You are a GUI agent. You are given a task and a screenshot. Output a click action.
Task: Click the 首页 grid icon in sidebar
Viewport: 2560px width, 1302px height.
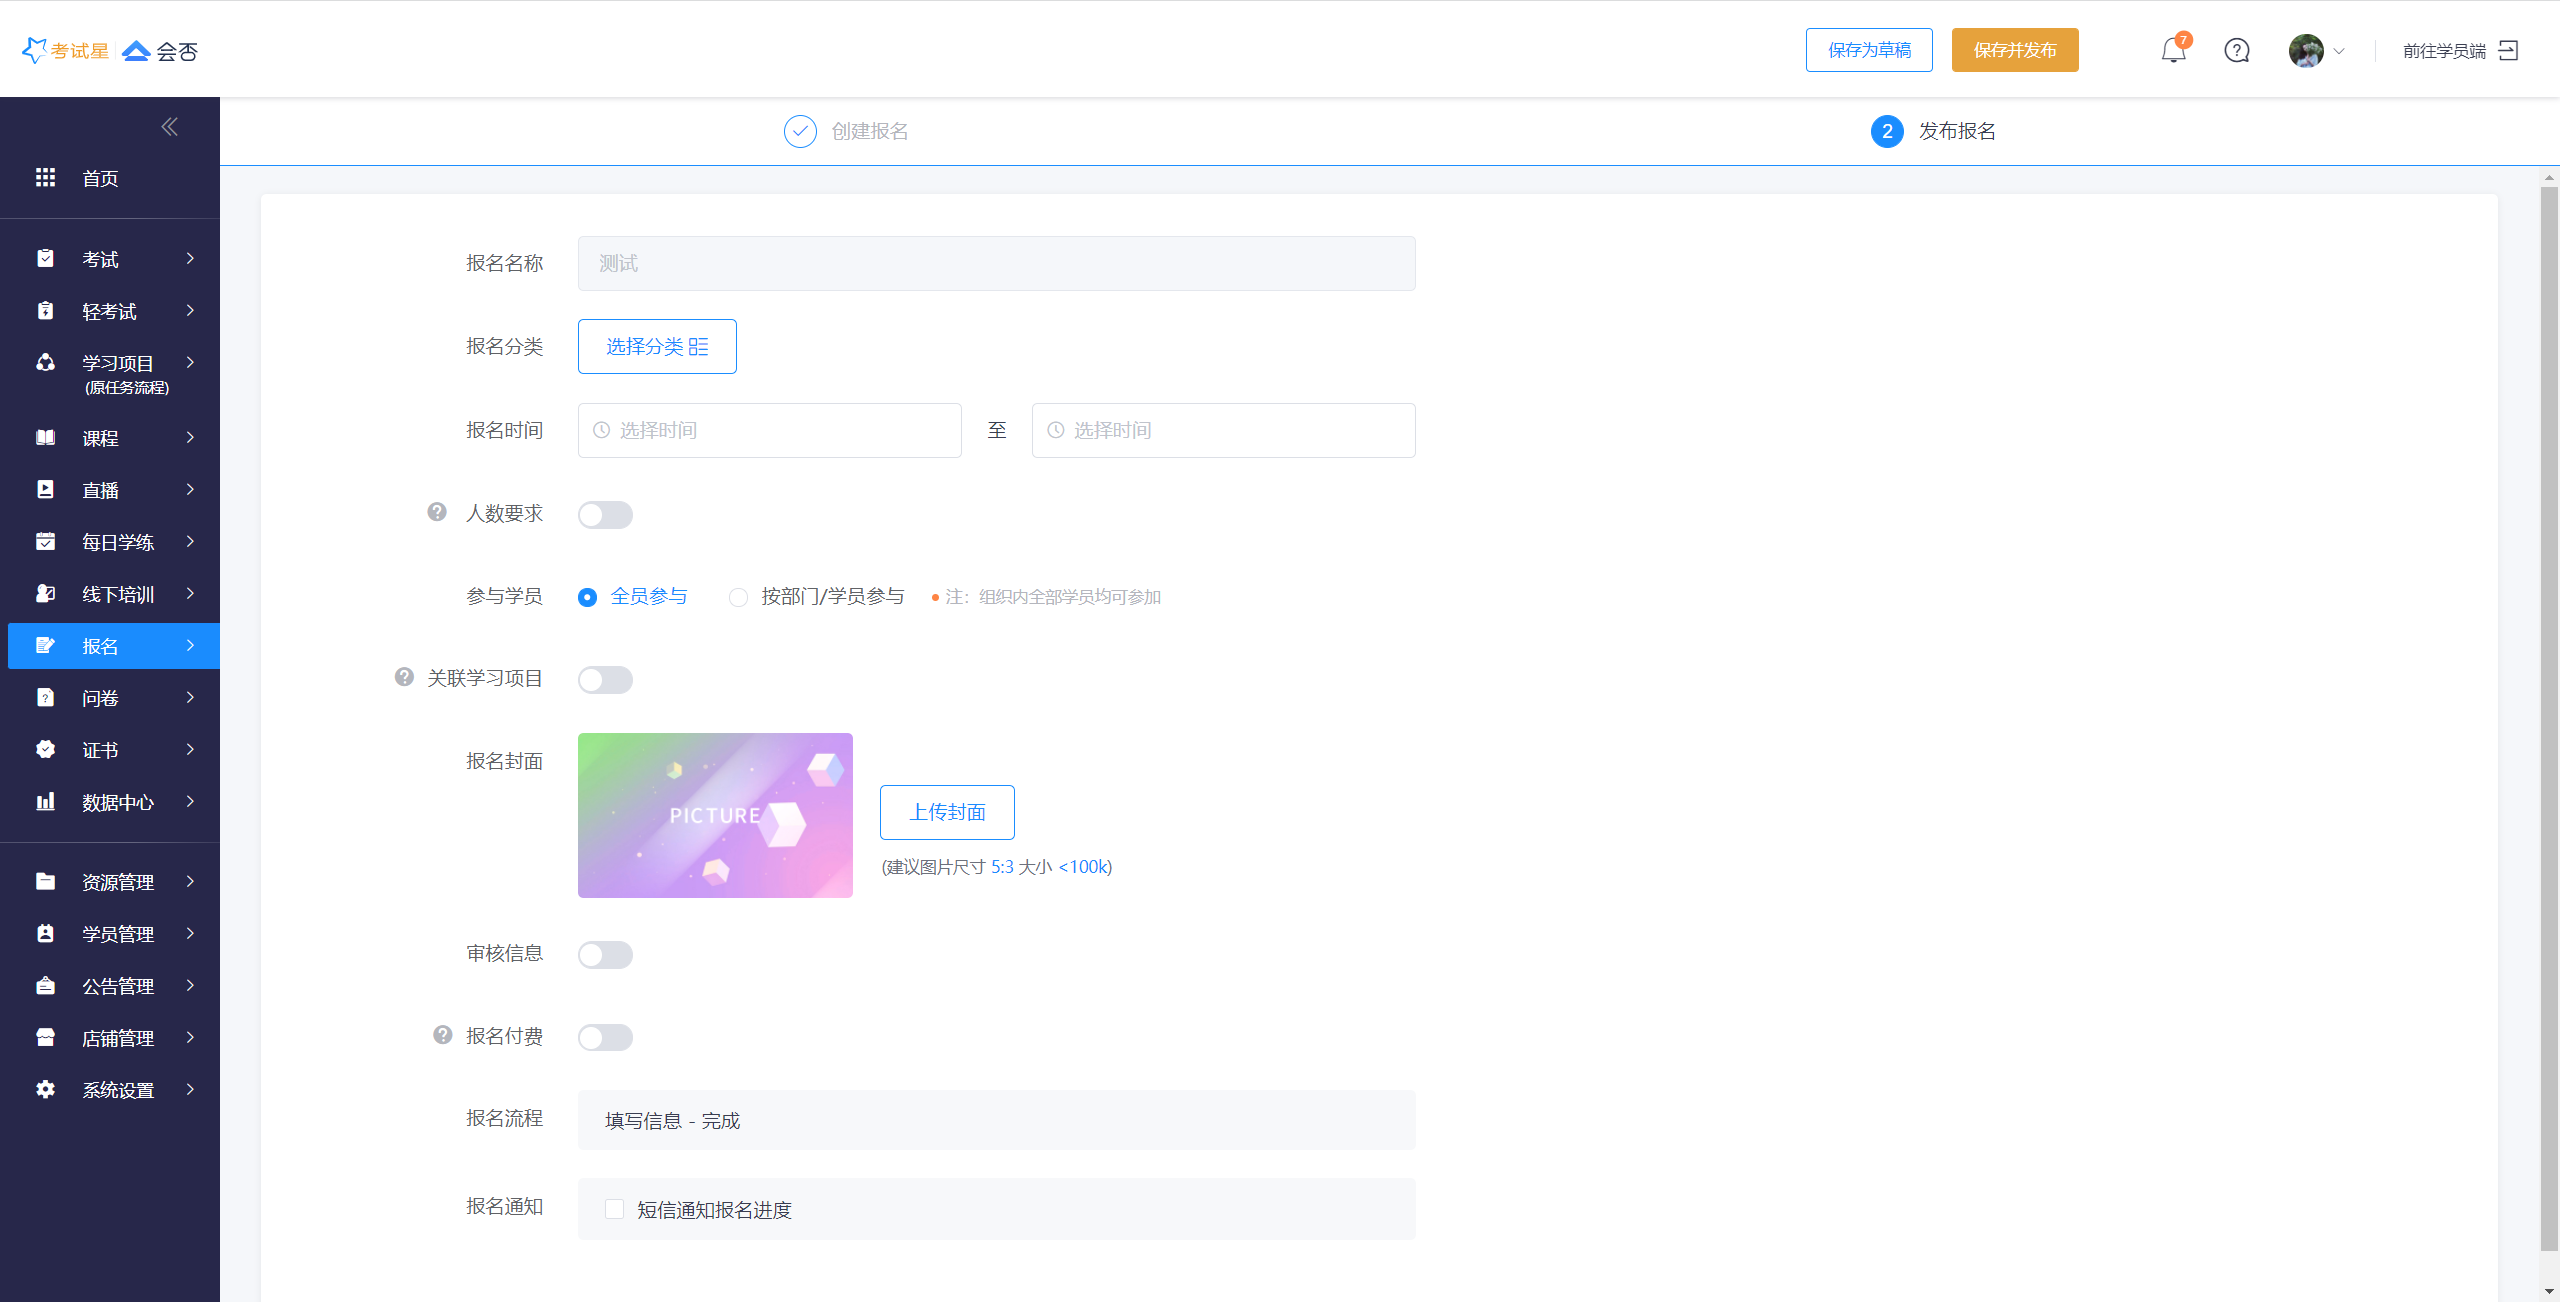45,178
